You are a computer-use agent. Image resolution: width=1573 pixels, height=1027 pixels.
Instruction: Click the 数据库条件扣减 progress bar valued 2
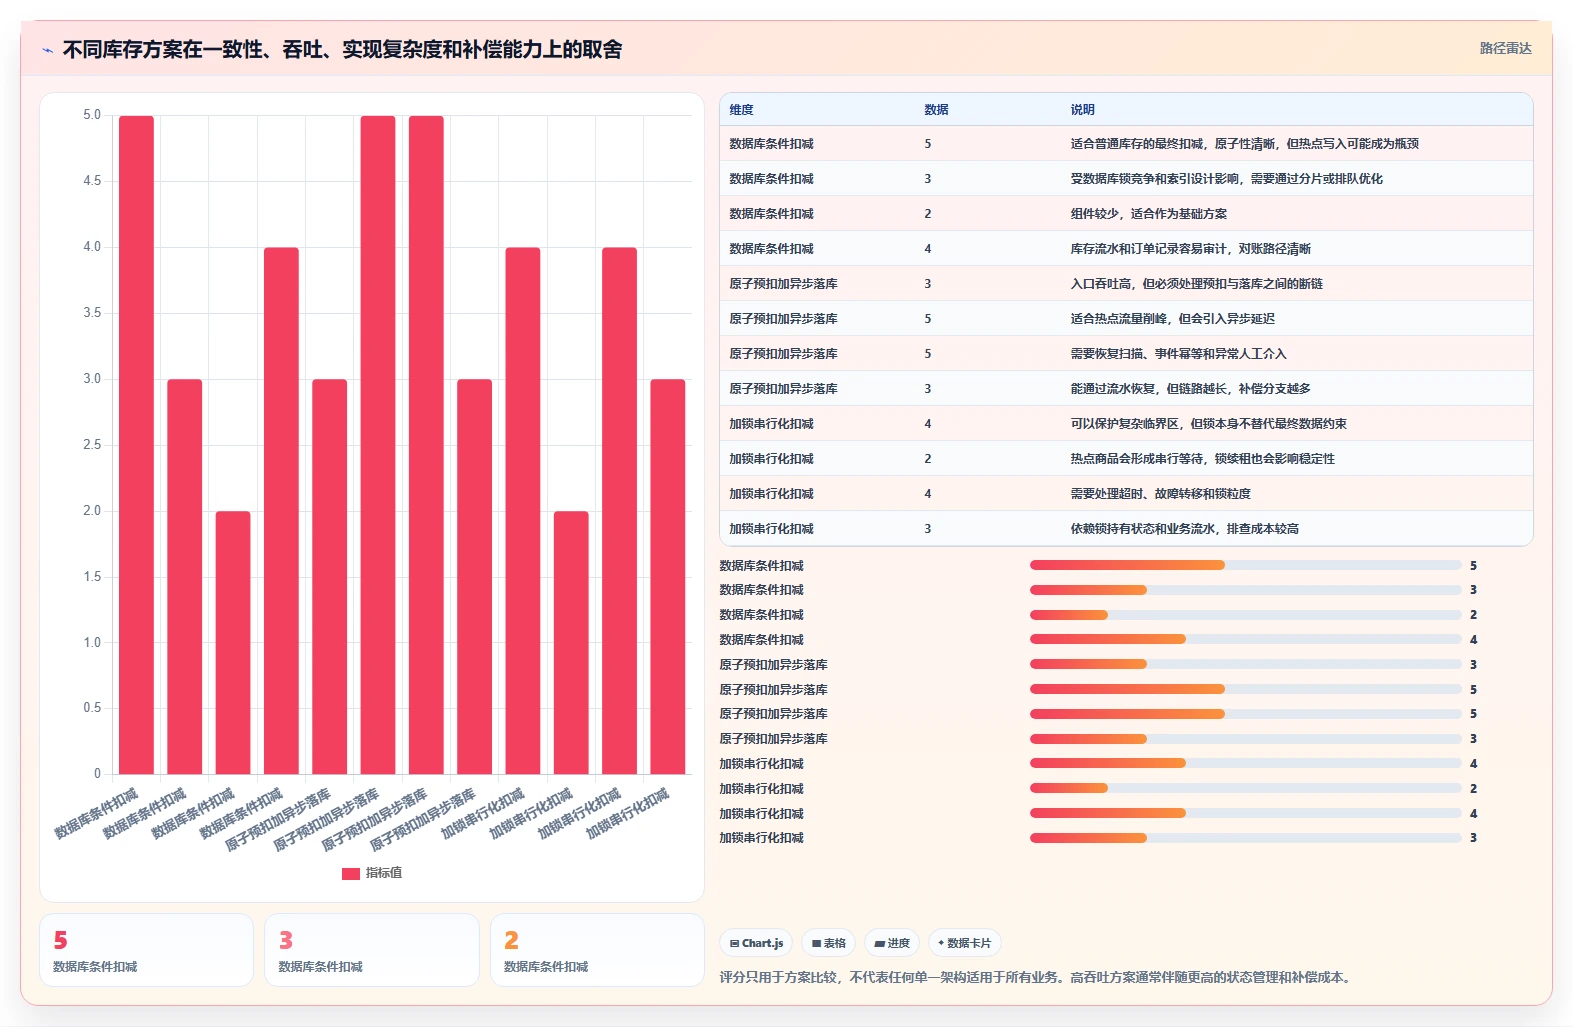tap(1246, 615)
